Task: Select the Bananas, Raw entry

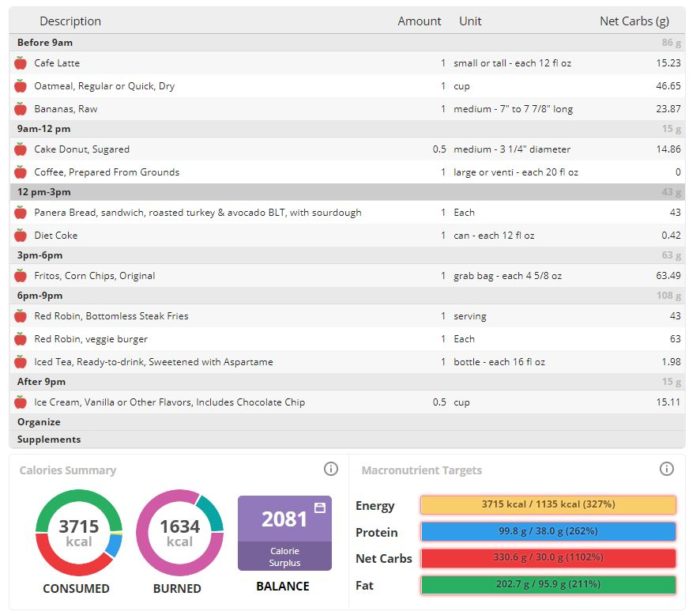Action: pyautogui.click(x=347, y=108)
